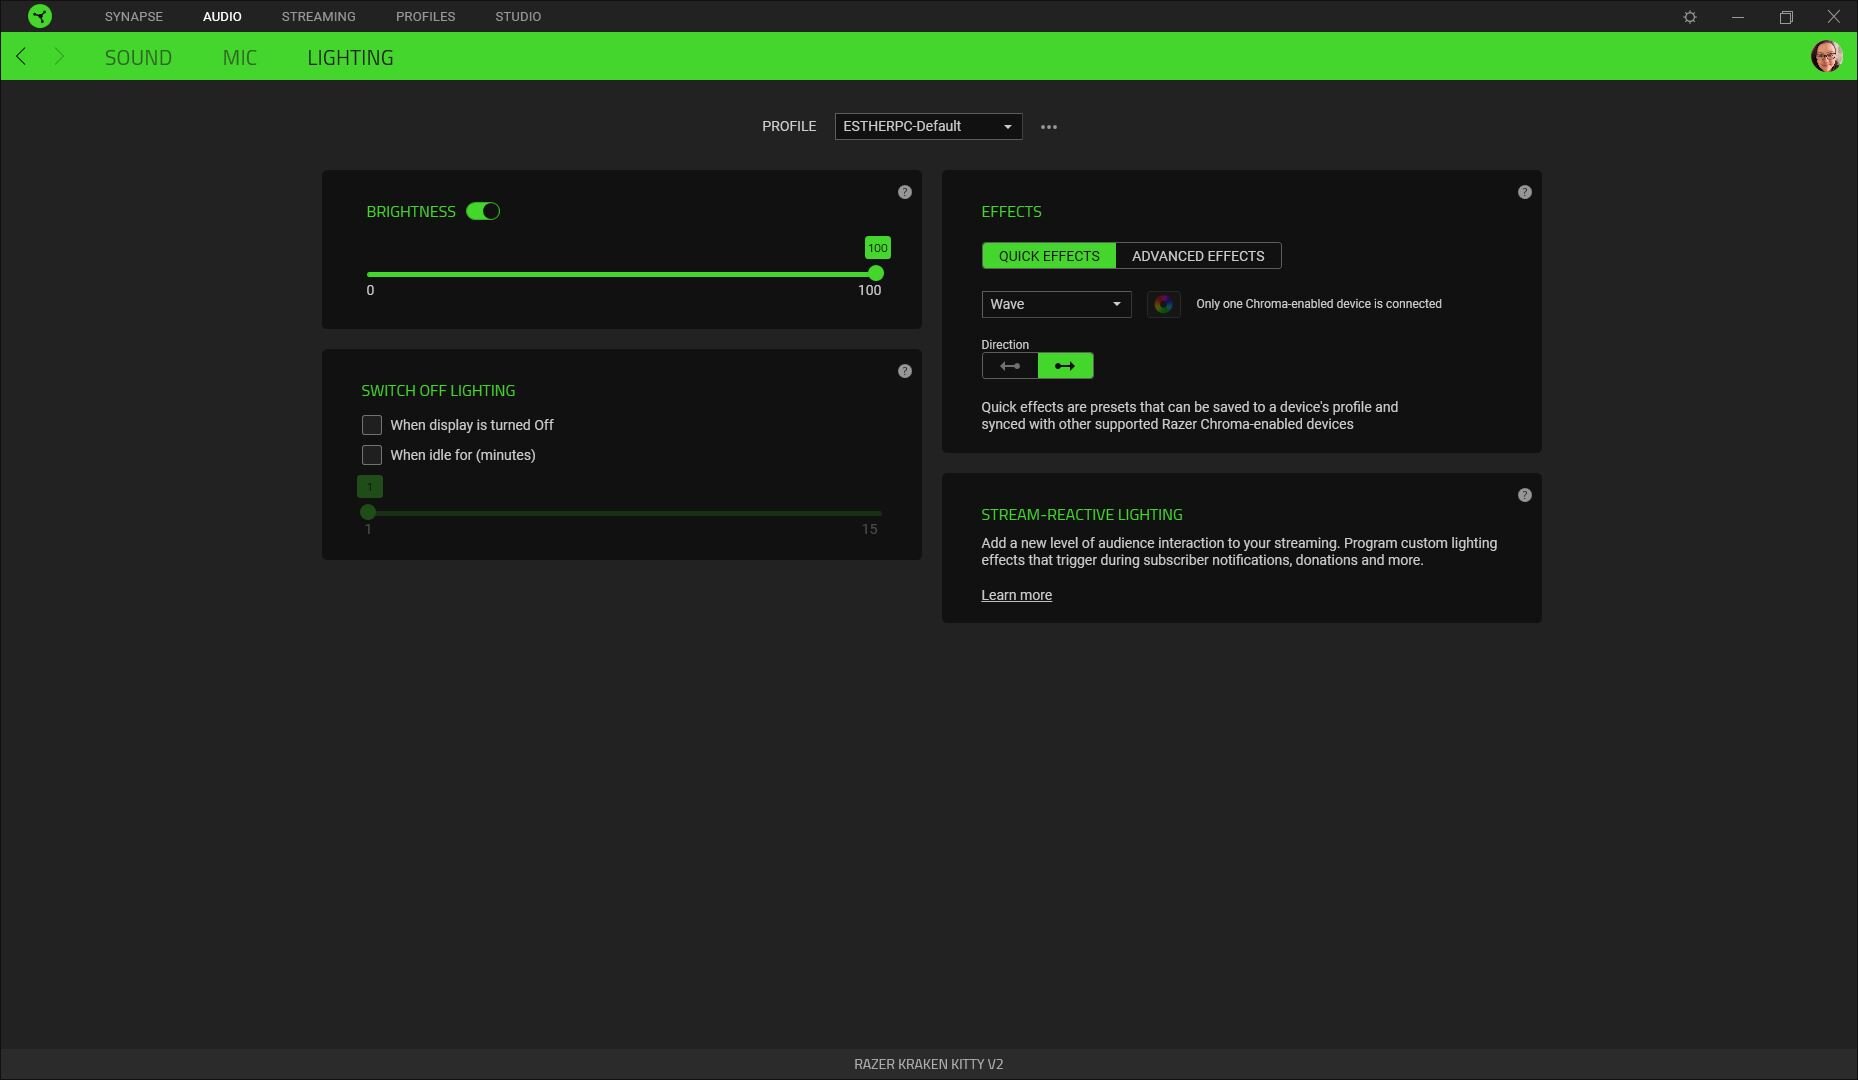Click the brightness 100 value badge
1858x1080 pixels.
tap(877, 248)
